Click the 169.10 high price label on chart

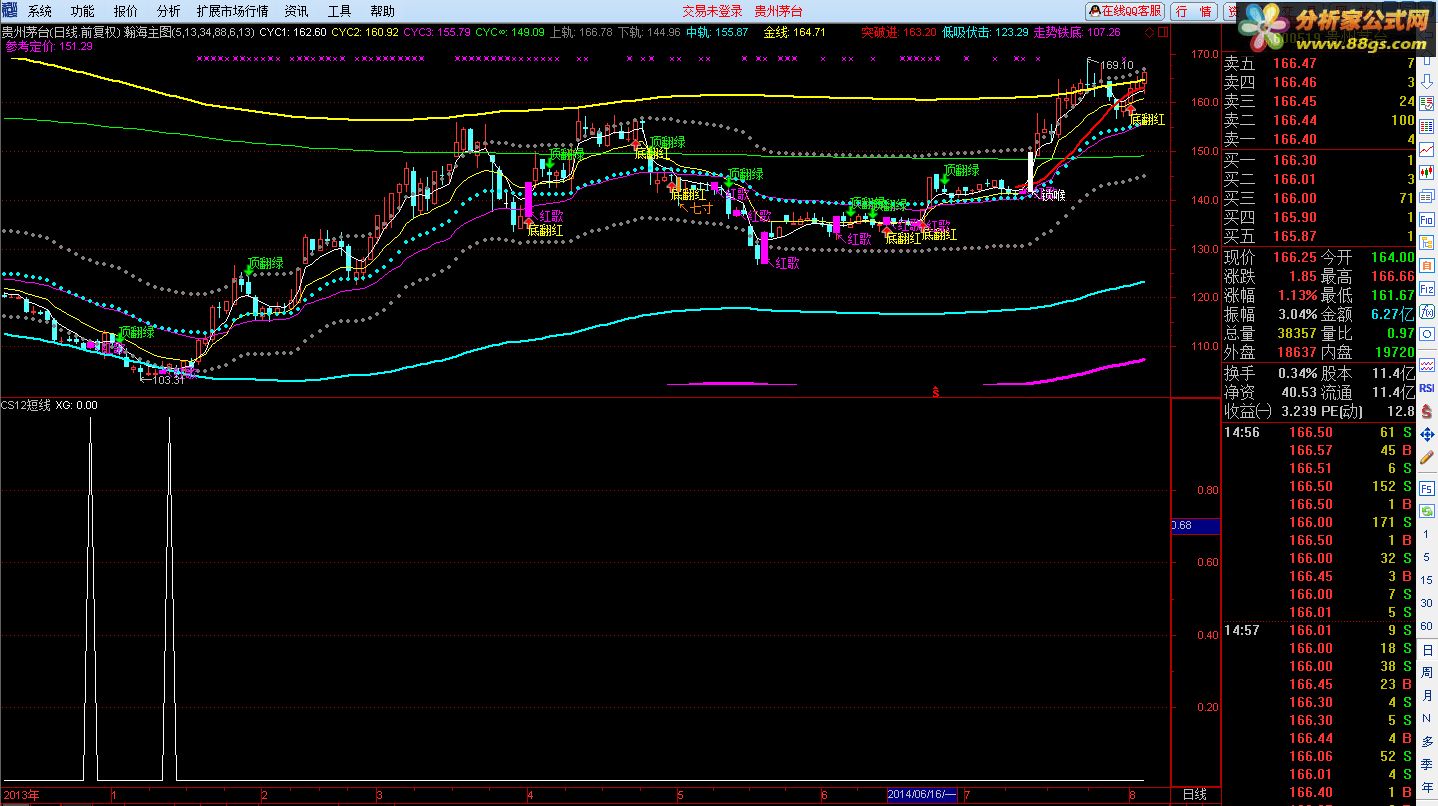1116,66
